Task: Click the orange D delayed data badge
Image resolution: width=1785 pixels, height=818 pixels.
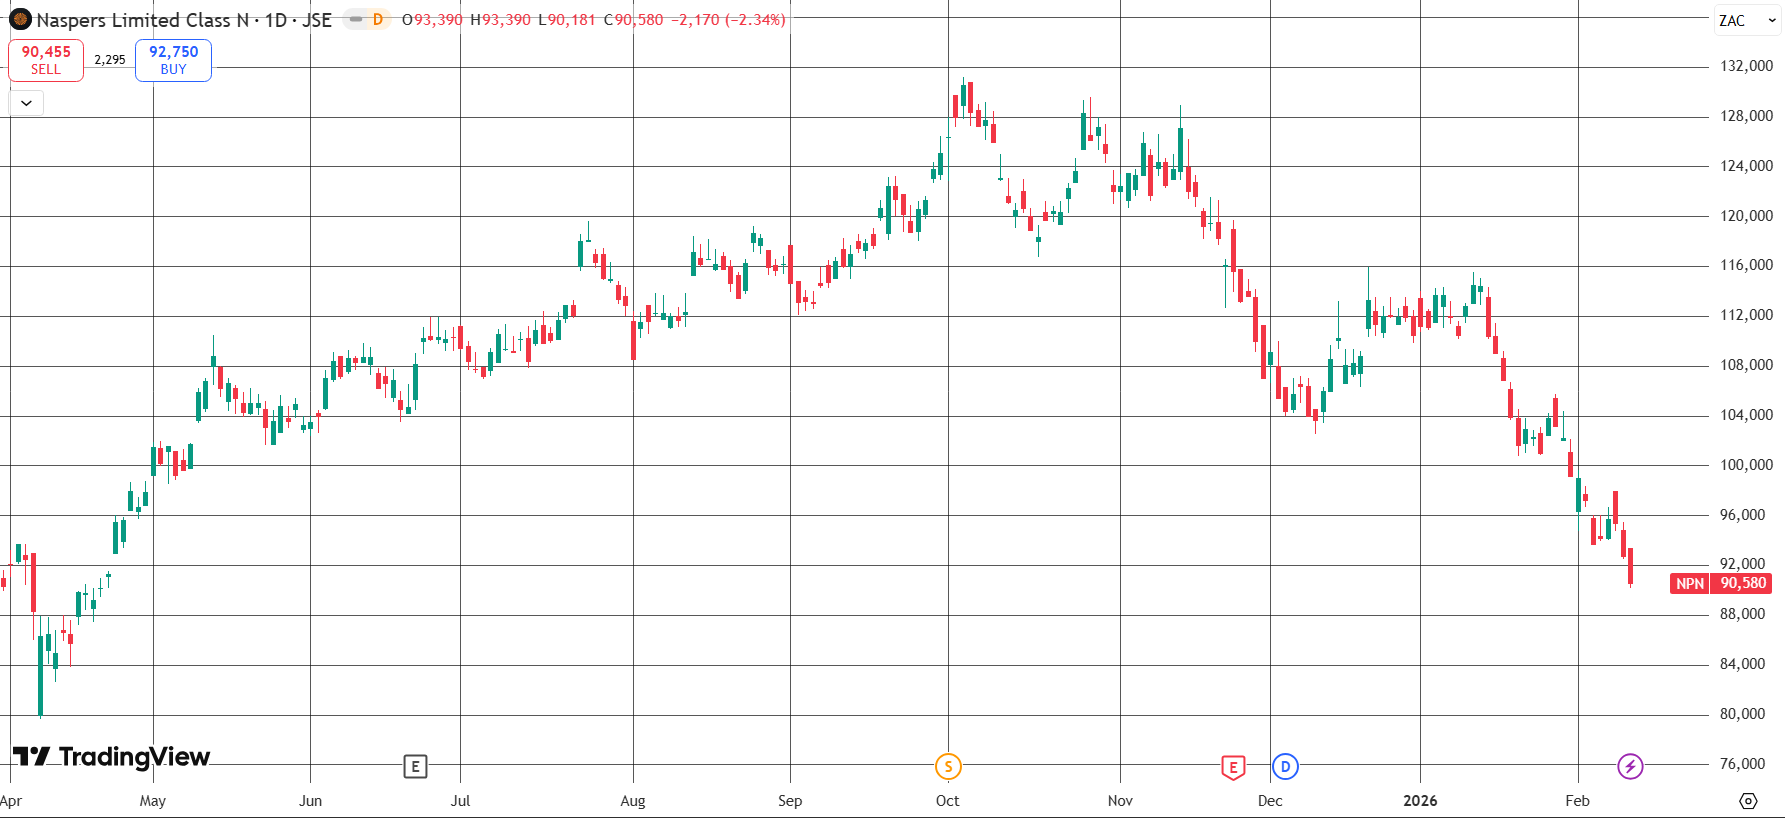Action: click(378, 19)
